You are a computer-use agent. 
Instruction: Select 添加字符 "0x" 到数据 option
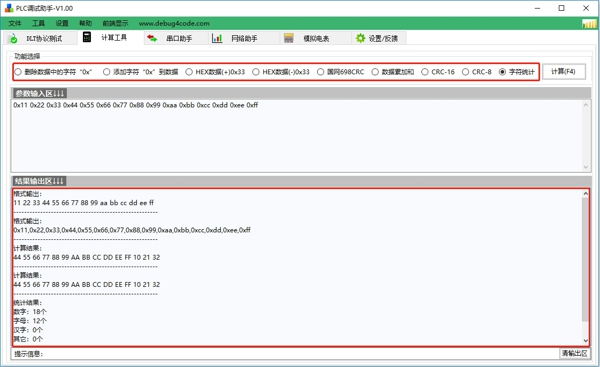[140, 72]
